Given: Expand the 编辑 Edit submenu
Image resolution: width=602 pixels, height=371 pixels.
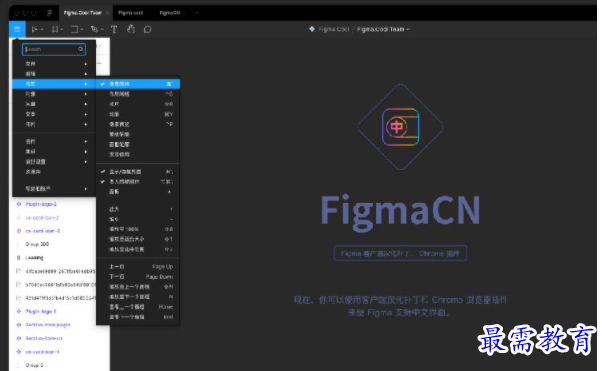Looking at the screenshot, I should click(x=86, y=73).
